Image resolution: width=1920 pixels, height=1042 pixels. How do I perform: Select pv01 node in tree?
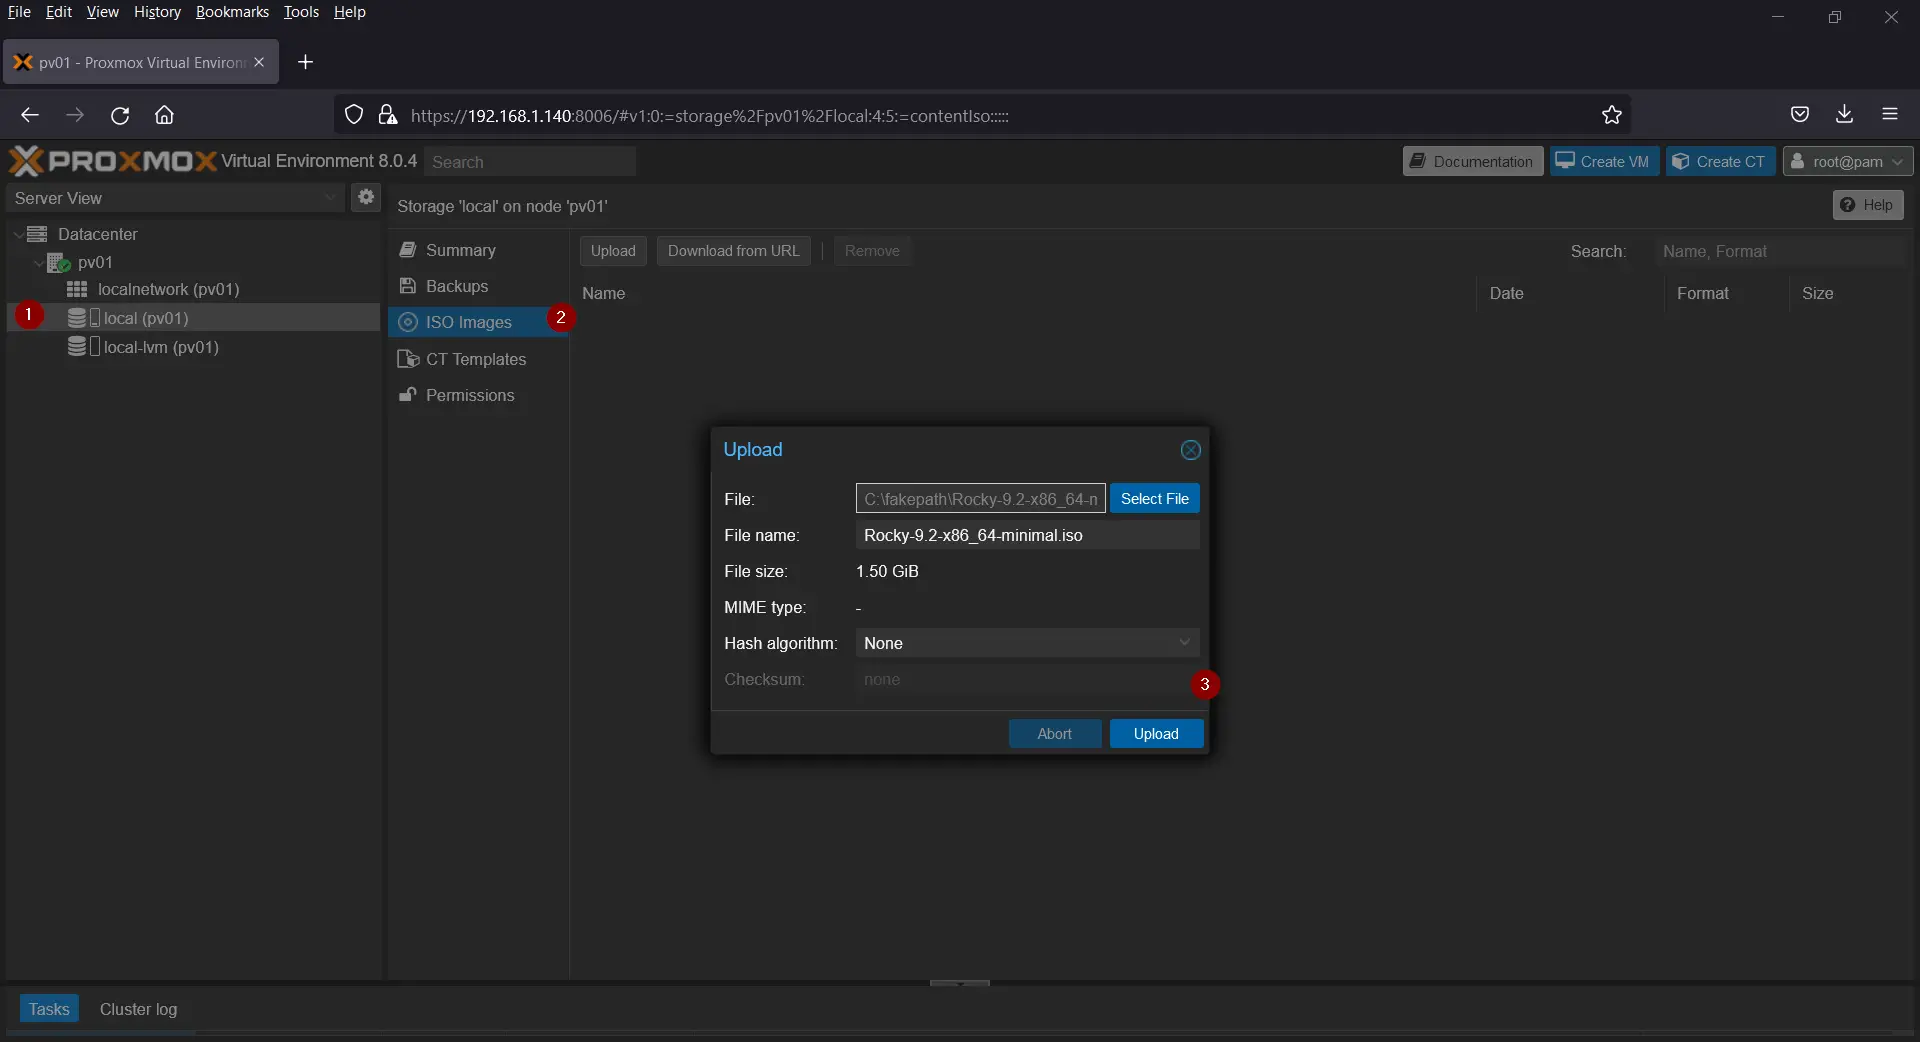point(95,262)
